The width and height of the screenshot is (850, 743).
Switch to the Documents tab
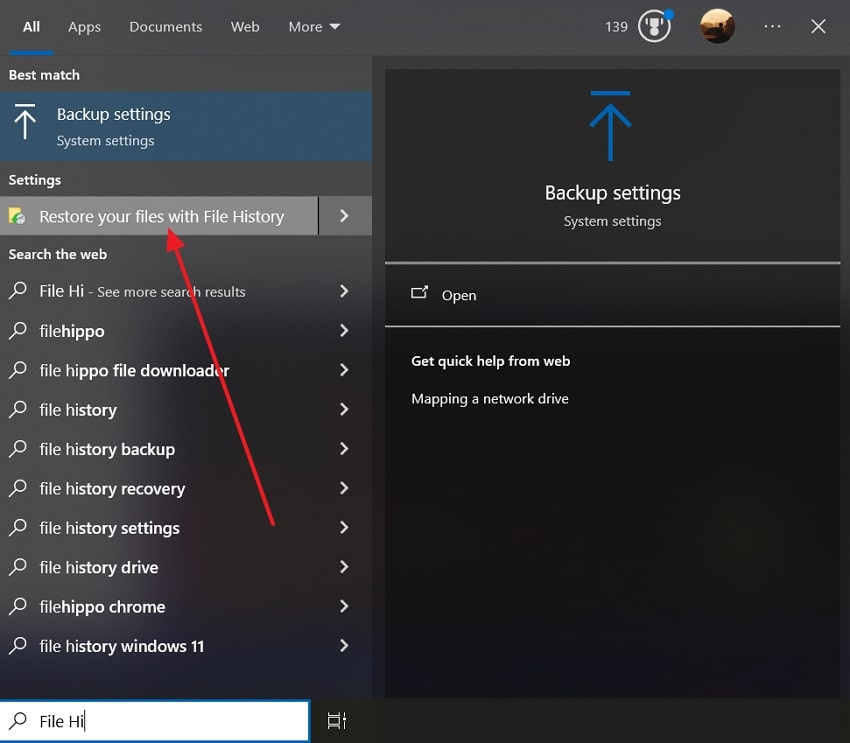tap(165, 27)
